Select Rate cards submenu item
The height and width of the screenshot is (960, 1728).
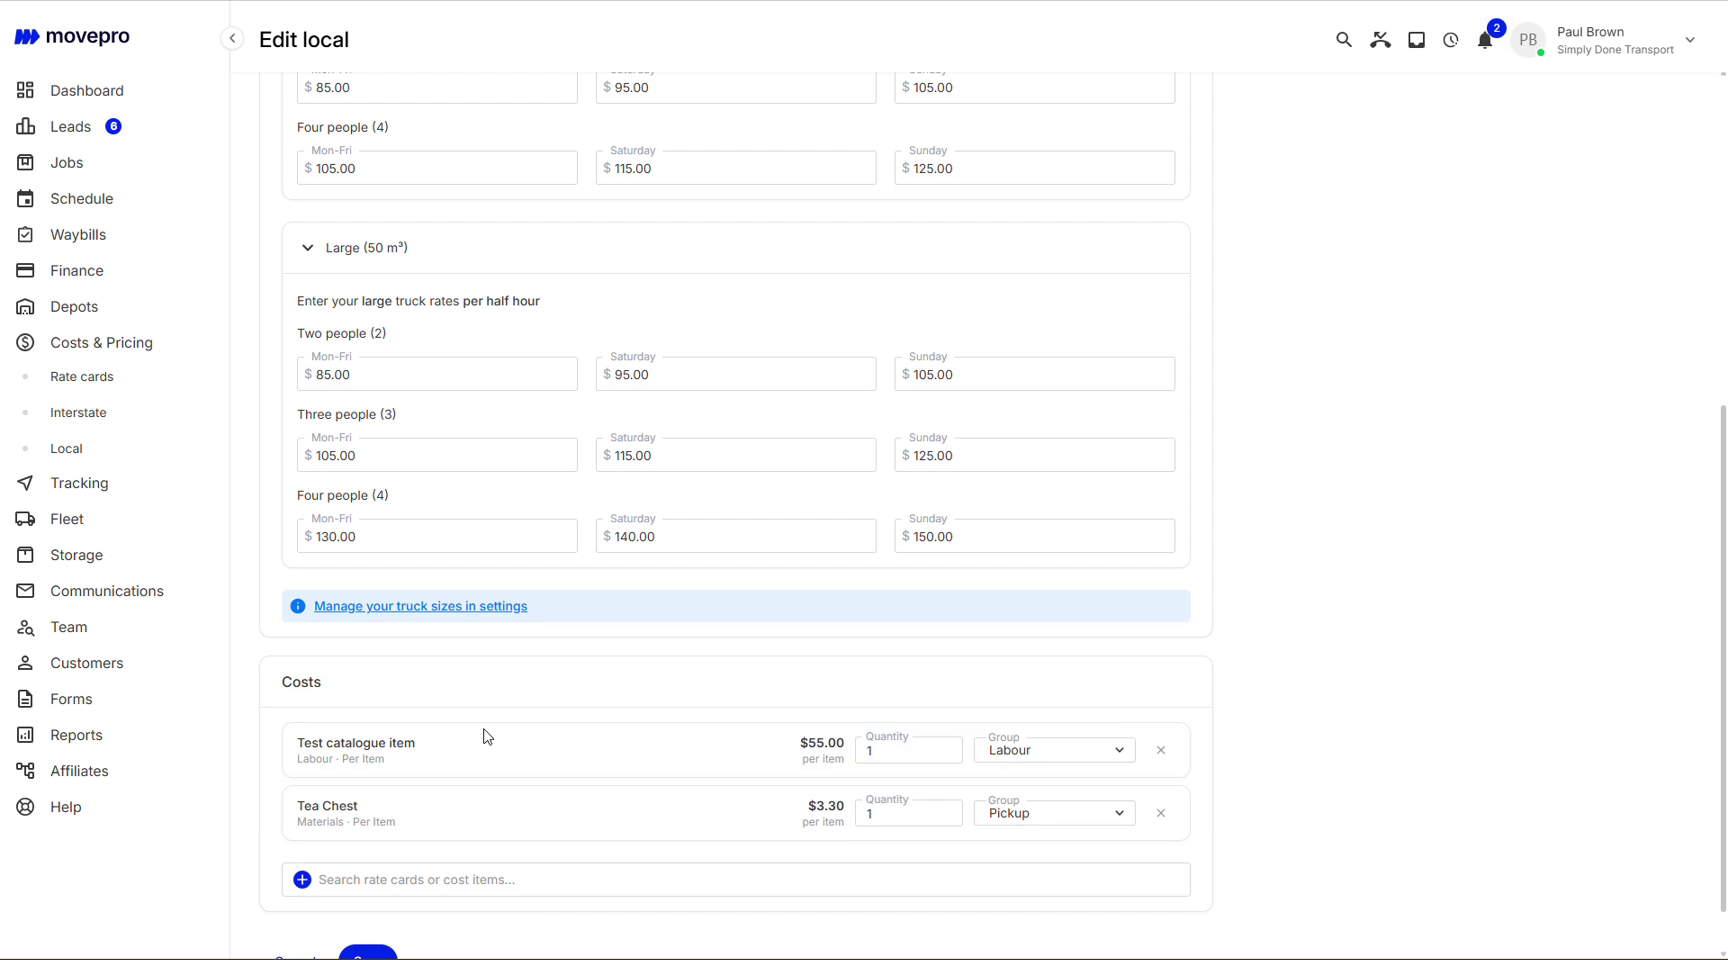pyautogui.click(x=82, y=377)
